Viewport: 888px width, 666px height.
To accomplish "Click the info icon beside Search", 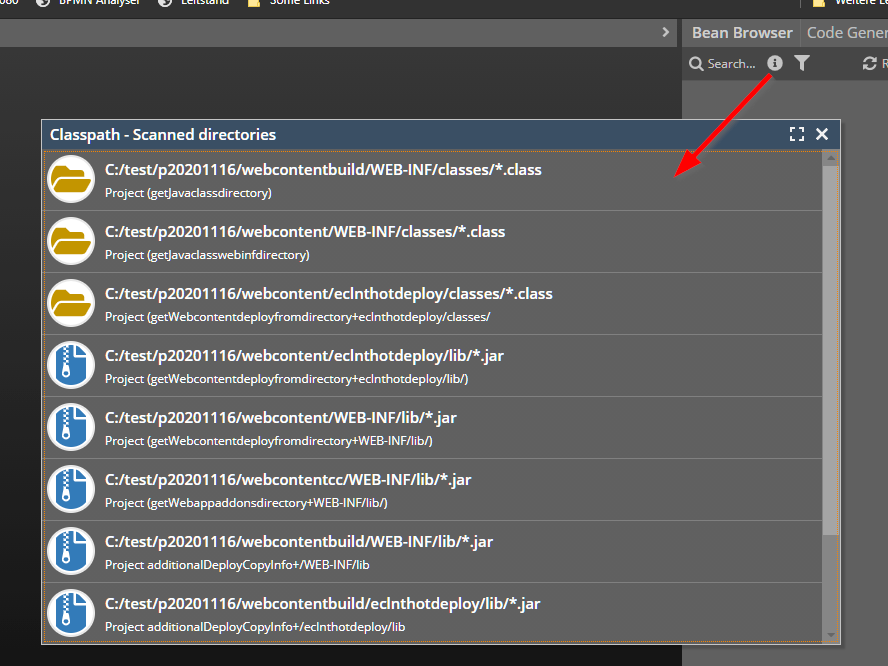I will [x=775, y=63].
